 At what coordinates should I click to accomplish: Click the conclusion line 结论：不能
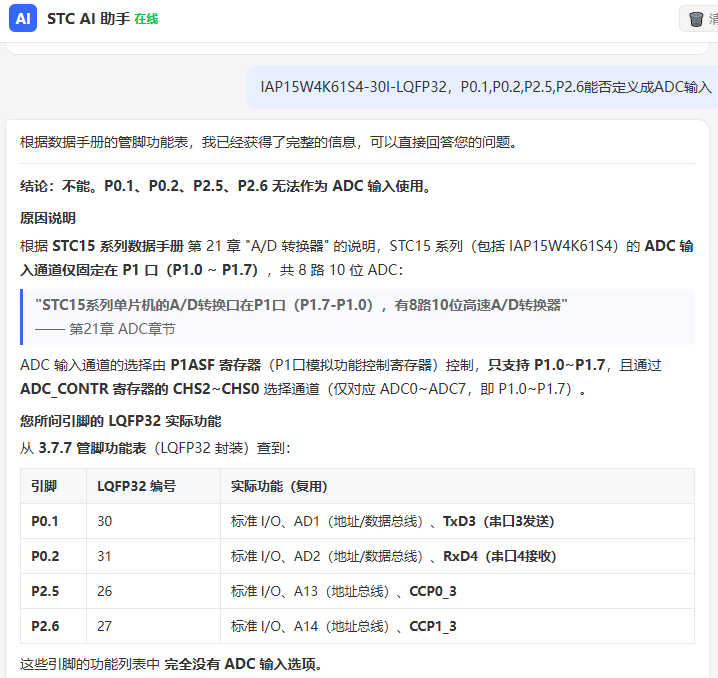pyautogui.click(x=225, y=186)
